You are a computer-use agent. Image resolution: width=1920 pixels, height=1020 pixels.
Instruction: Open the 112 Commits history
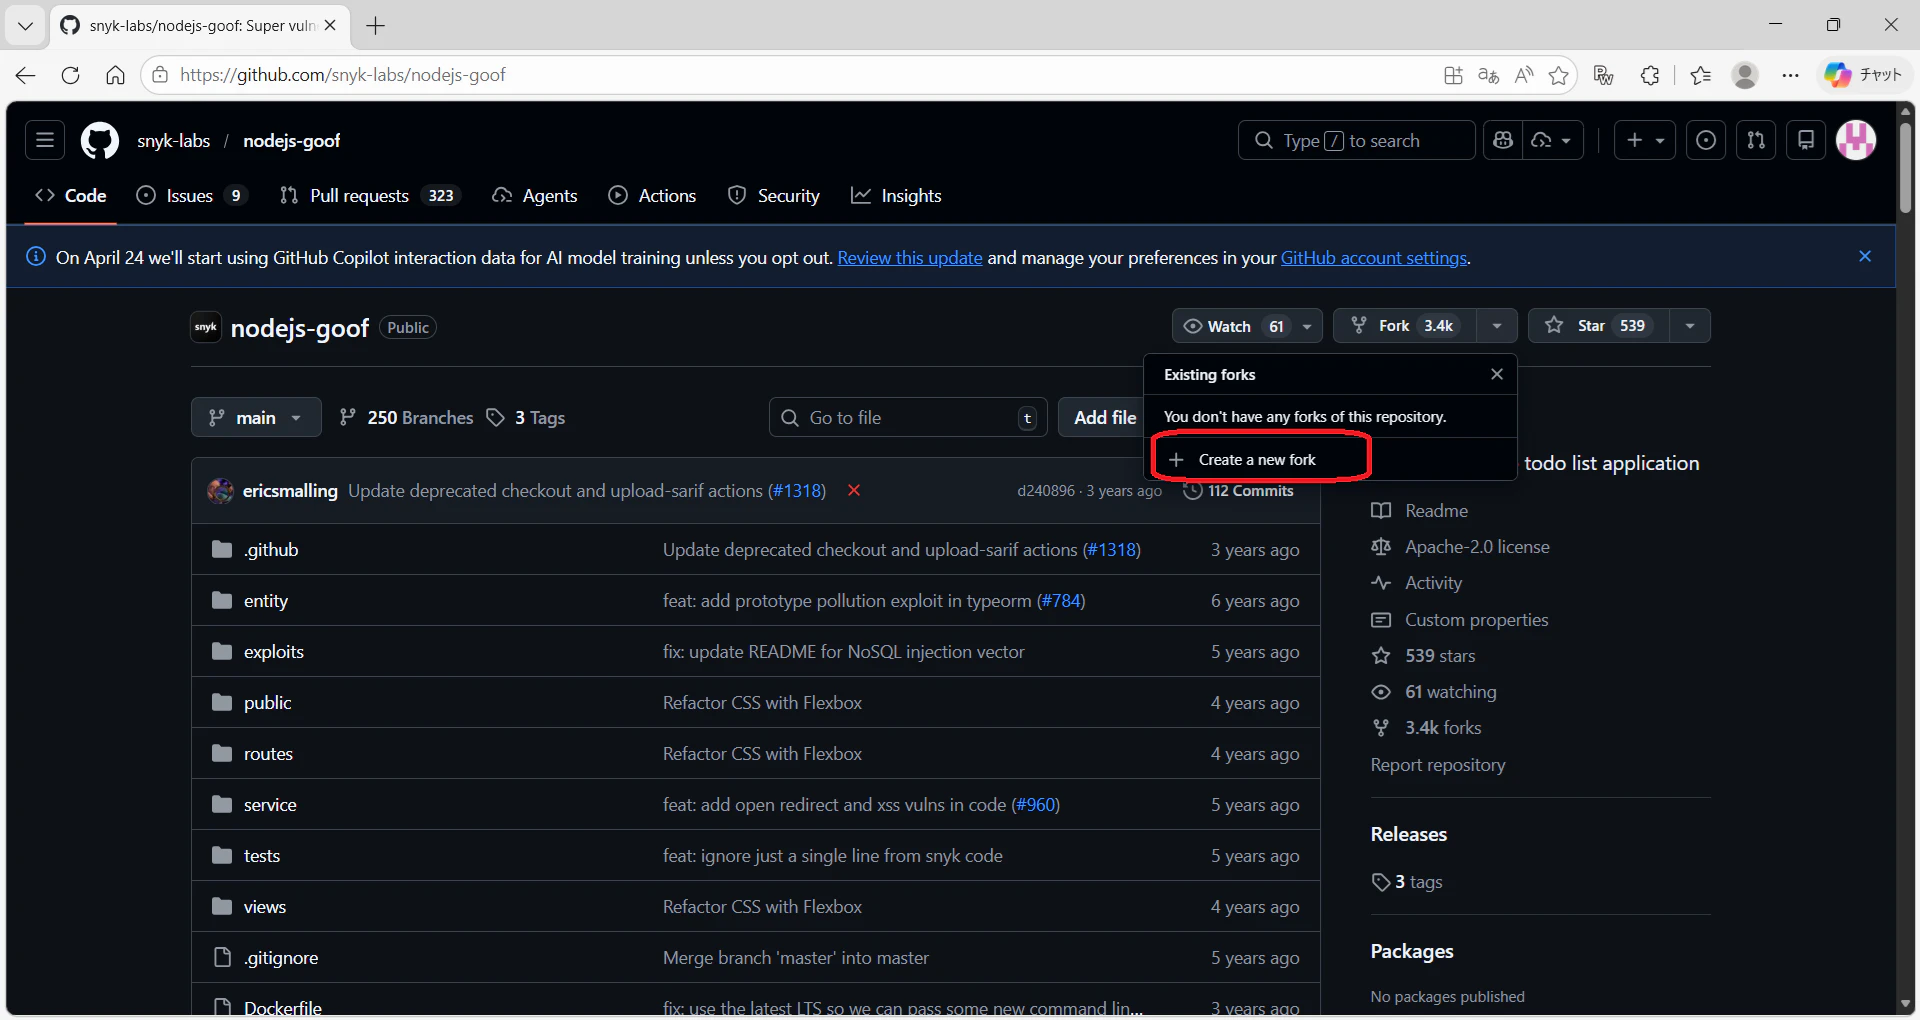1238,490
